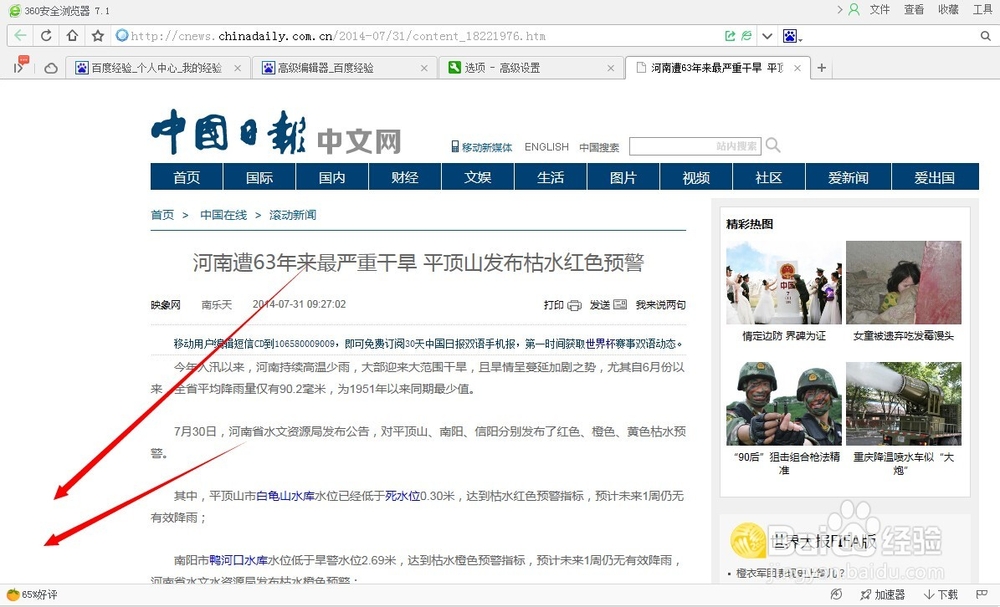1000x607 pixels.
Task: Open 白龟山水库 hyperlink in article
Action: (286, 495)
